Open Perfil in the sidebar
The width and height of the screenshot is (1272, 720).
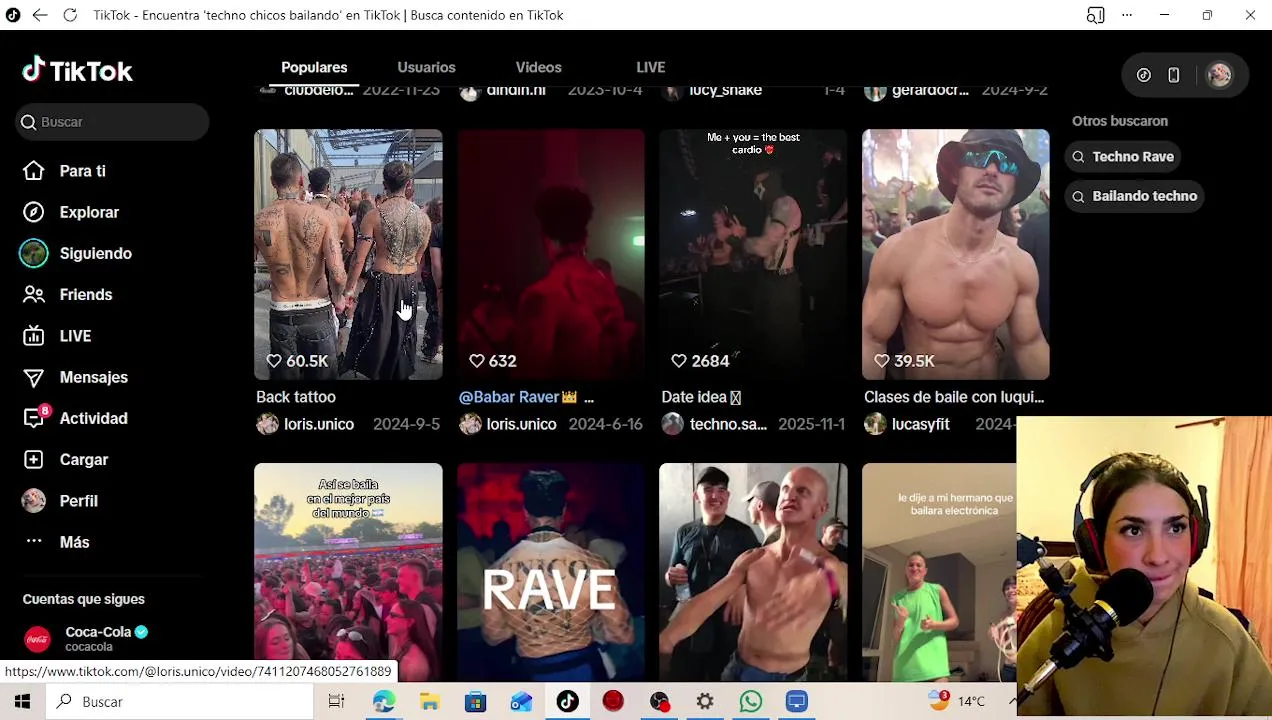(60, 501)
